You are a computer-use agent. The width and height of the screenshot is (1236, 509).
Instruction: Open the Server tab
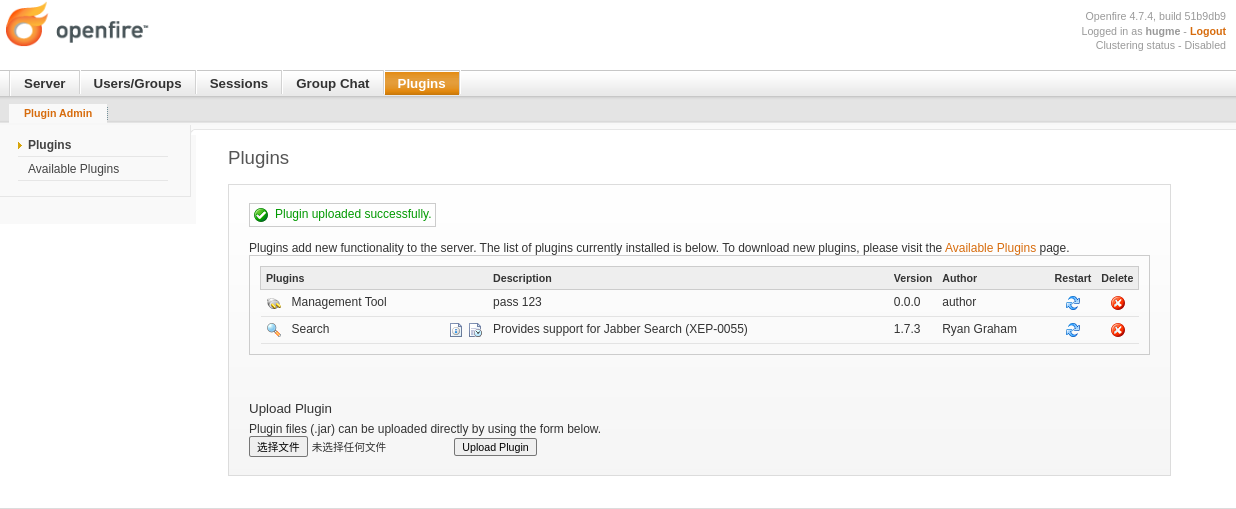[x=45, y=83]
